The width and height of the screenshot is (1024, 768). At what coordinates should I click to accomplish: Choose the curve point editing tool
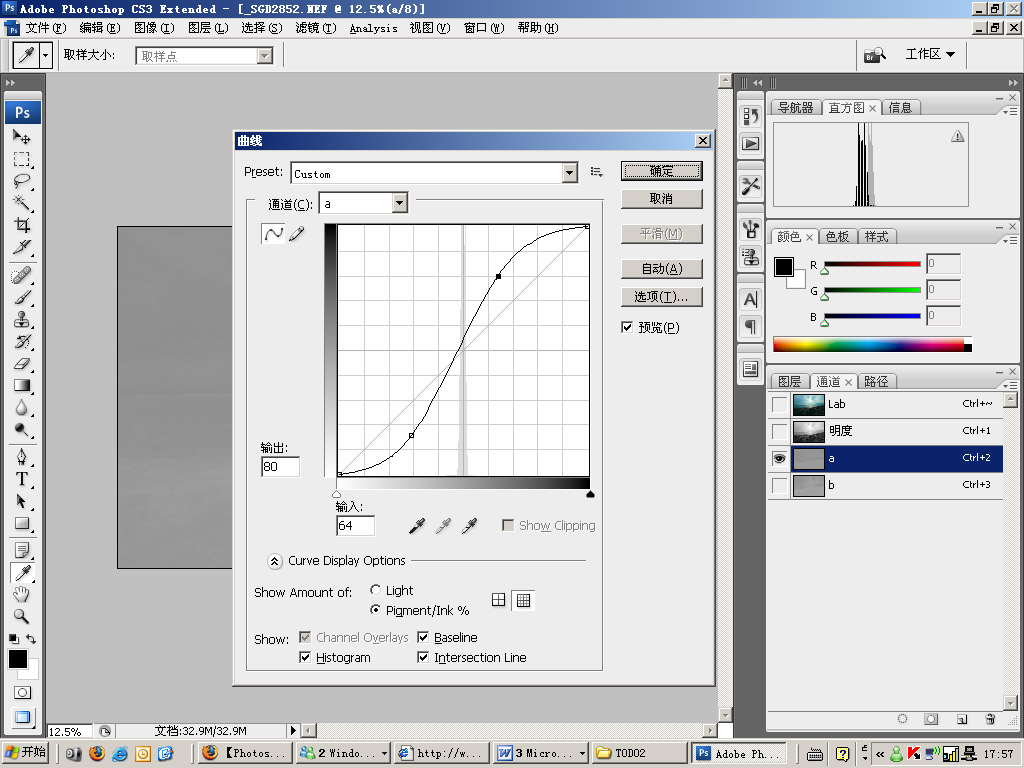(273, 233)
